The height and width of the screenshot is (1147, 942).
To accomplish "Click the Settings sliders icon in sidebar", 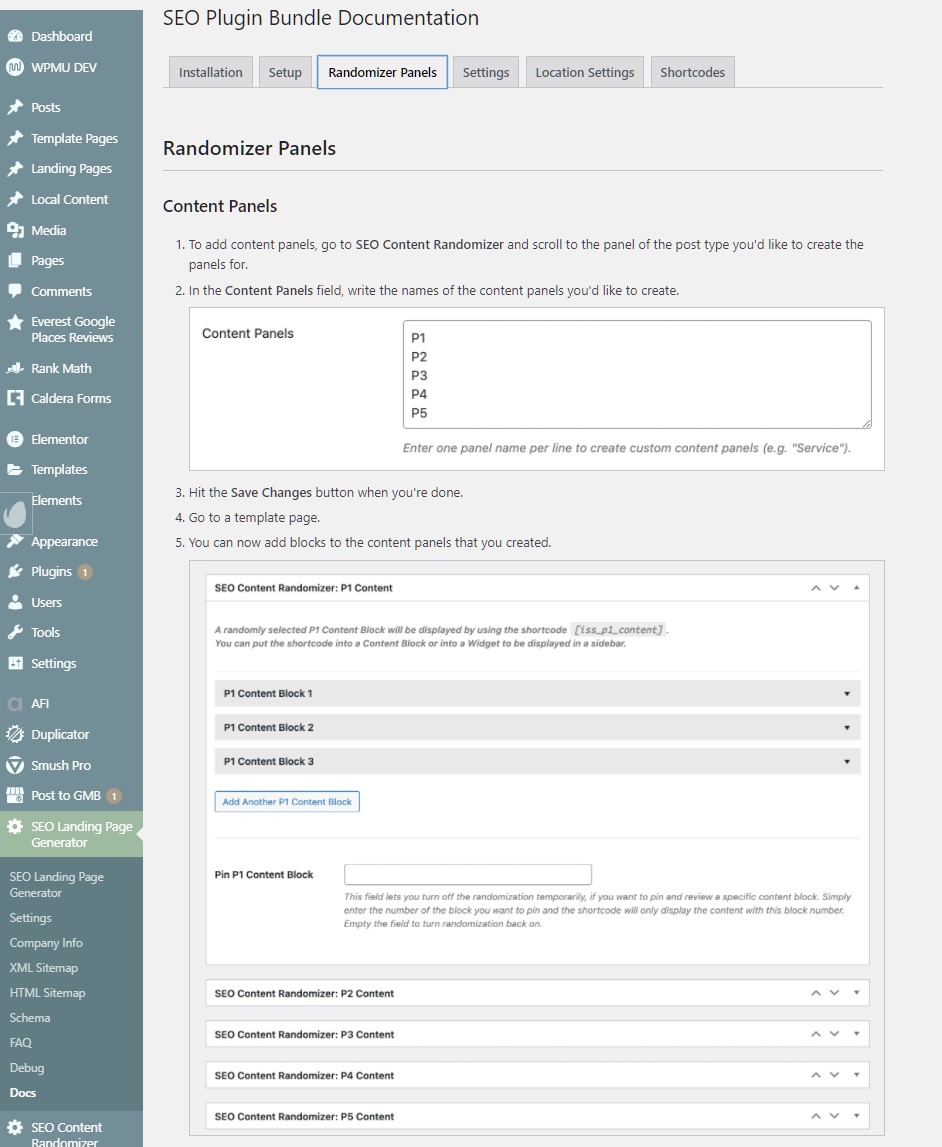I will pyautogui.click(x=15, y=663).
